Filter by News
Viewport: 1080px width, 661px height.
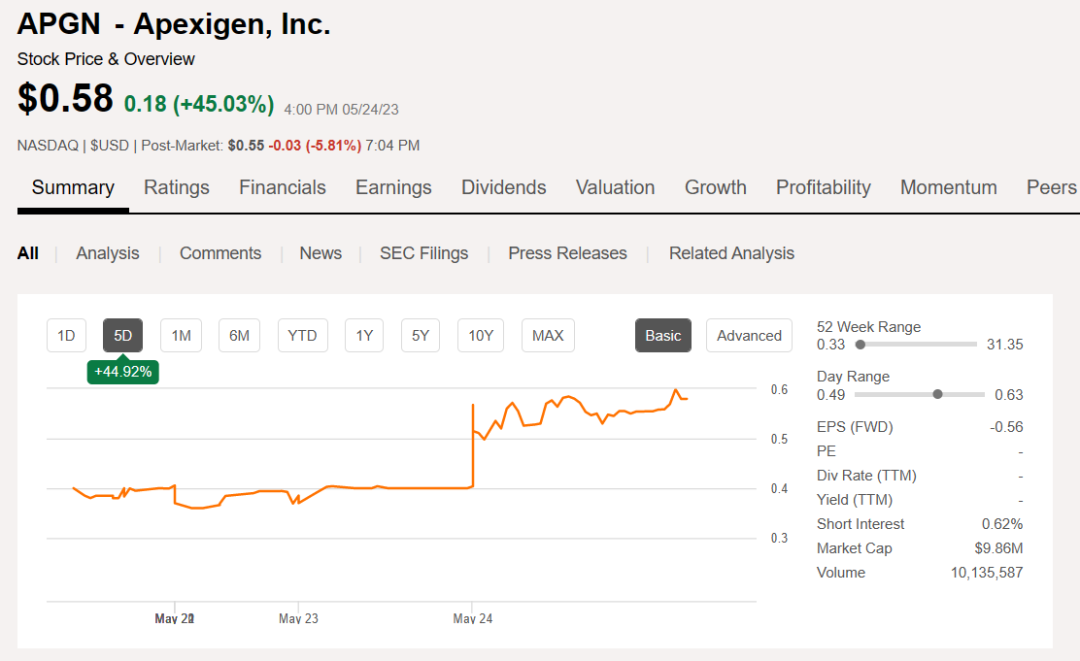320,253
